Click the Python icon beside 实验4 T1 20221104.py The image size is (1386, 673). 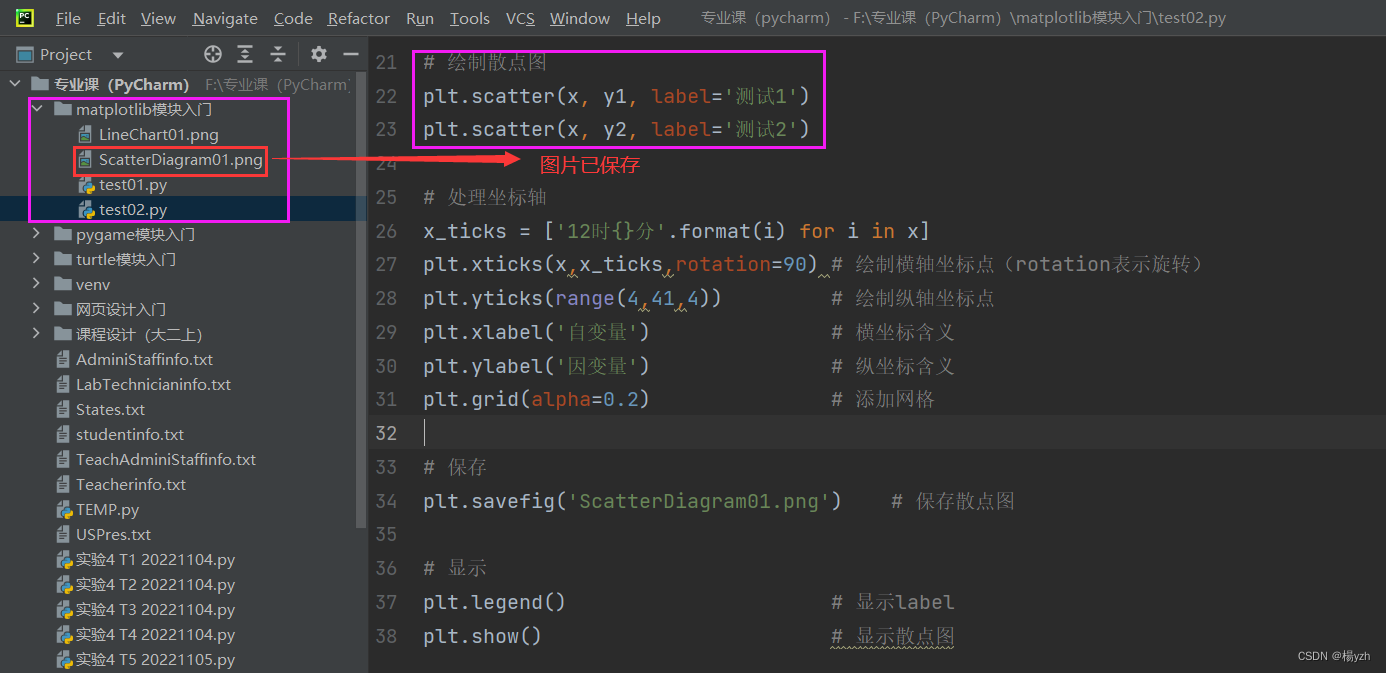tap(64, 559)
